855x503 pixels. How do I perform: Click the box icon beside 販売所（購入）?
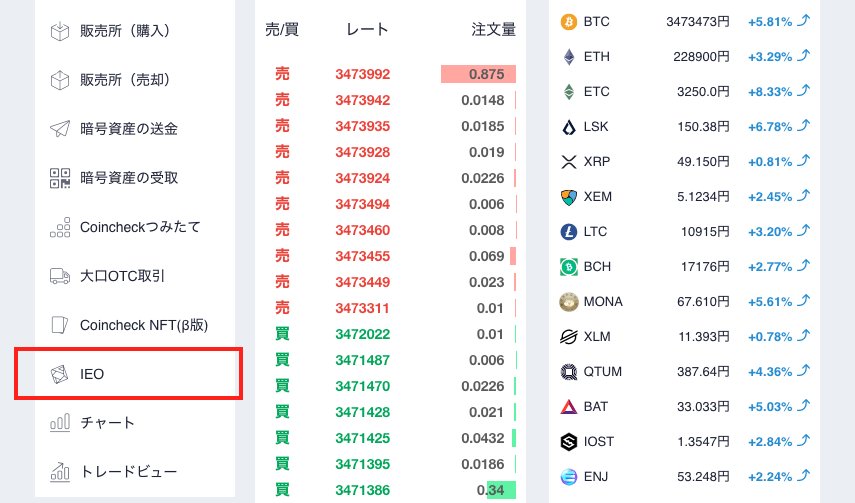(x=60, y=31)
